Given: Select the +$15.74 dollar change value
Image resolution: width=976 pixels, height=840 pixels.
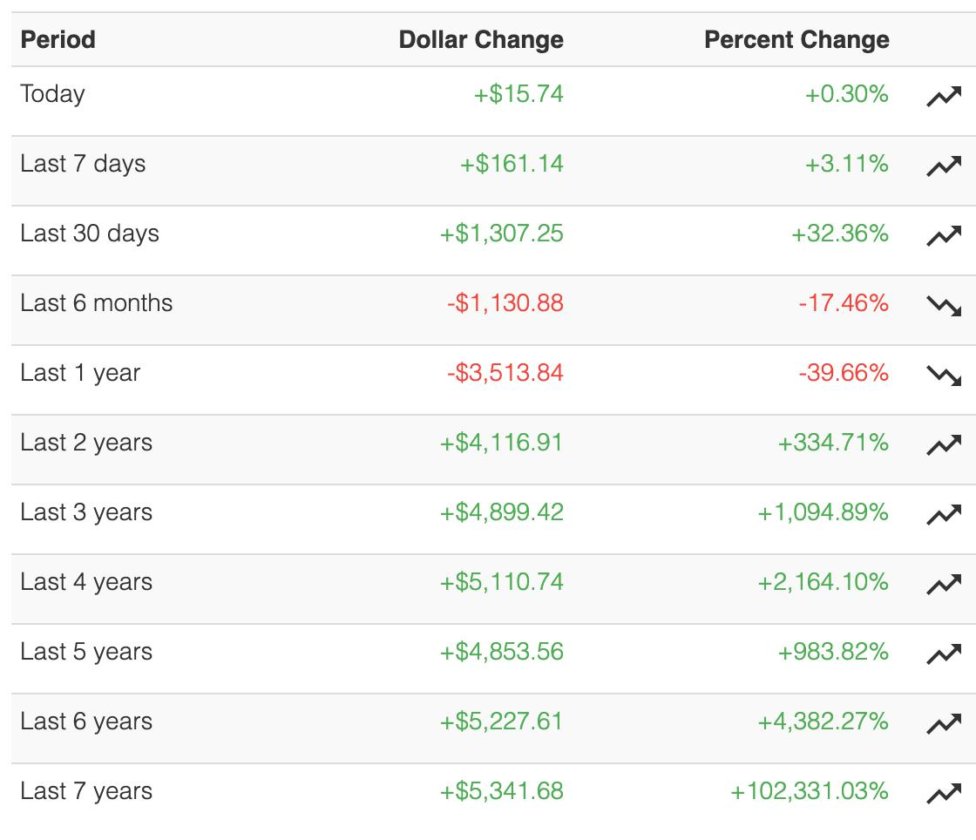Looking at the screenshot, I should (x=518, y=94).
